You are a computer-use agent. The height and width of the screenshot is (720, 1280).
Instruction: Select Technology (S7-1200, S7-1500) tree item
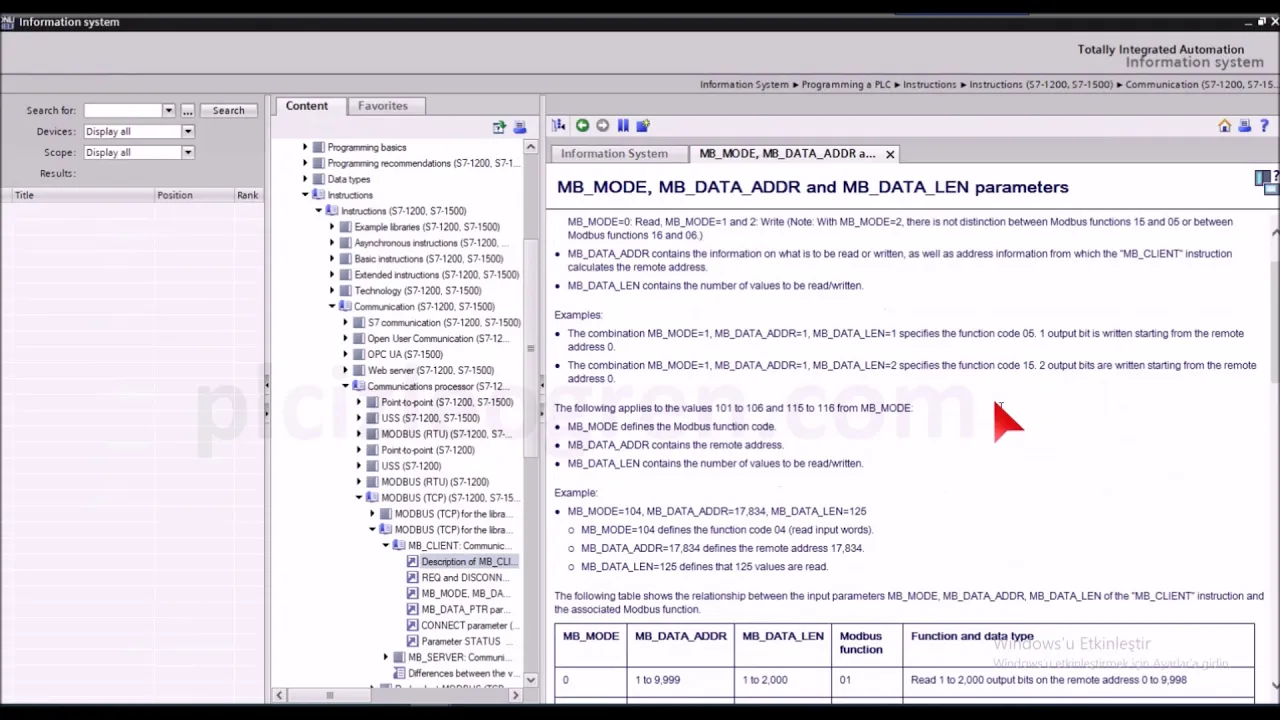tap(417, 291)
